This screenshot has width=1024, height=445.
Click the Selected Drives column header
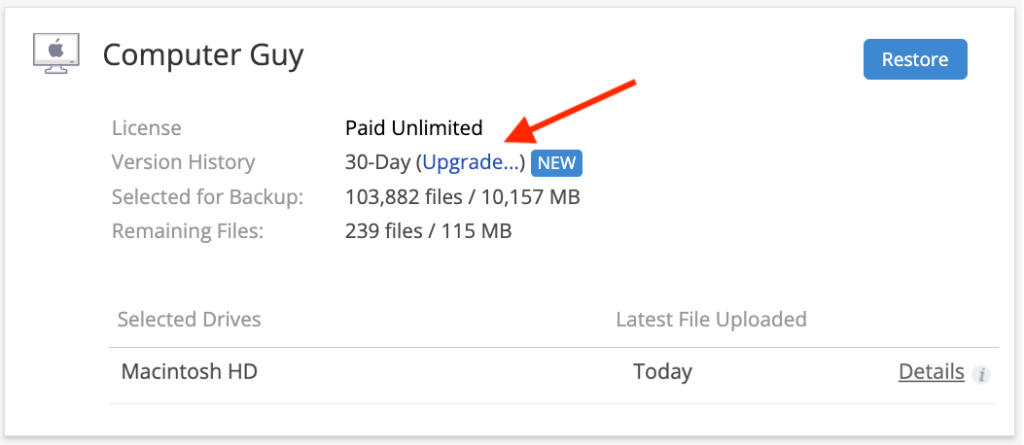pyautogui.click(x=189, y=320)
